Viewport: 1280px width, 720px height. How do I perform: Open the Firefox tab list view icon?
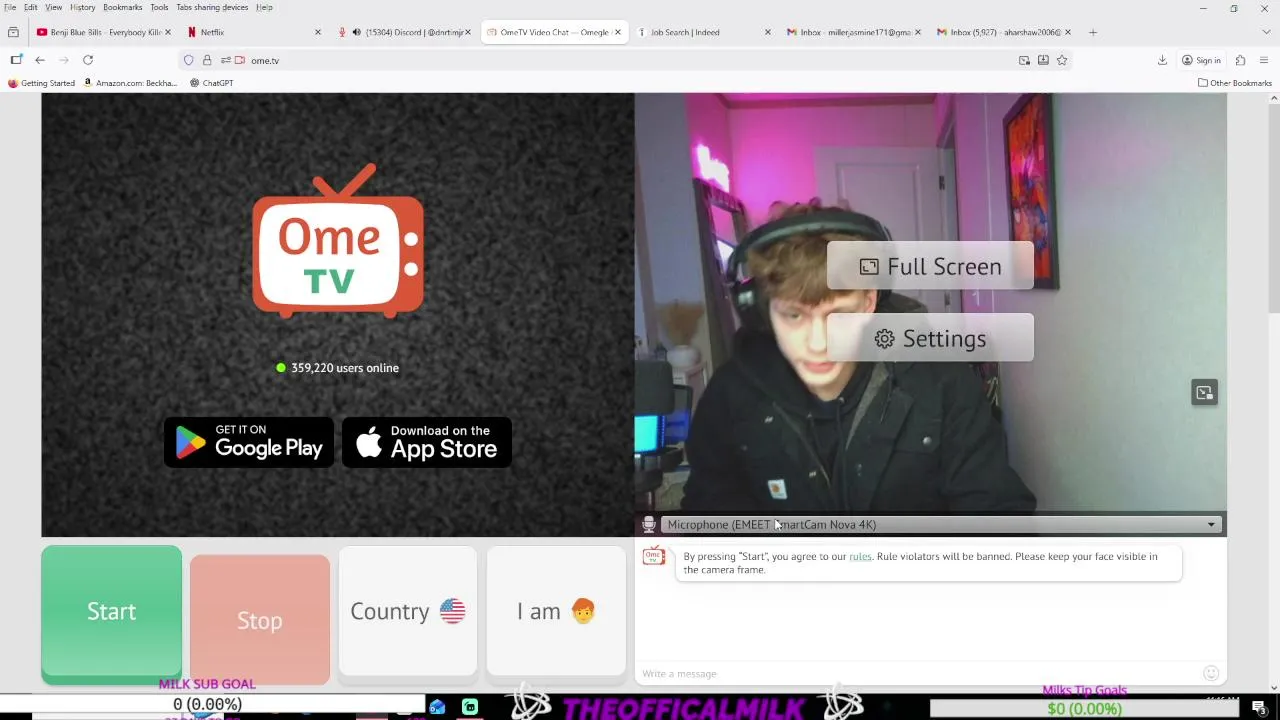tap(13, 32)
